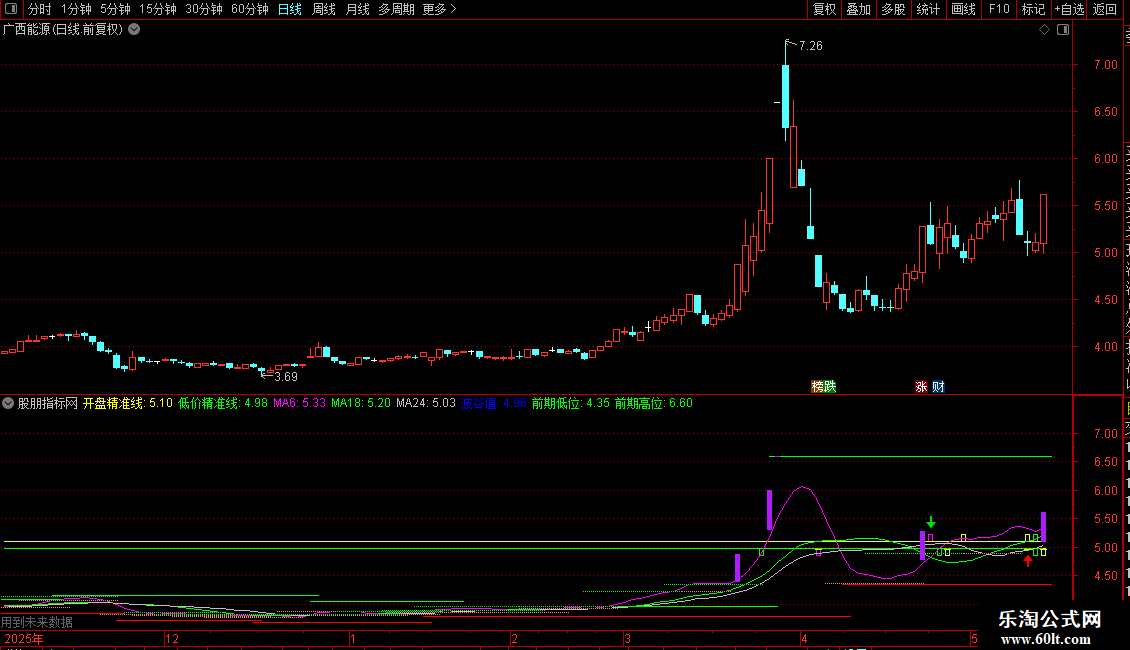The height and width of the screenshot is (650, 1130).
Task: Click the 复权 button
Action: [x=824, y=9]
